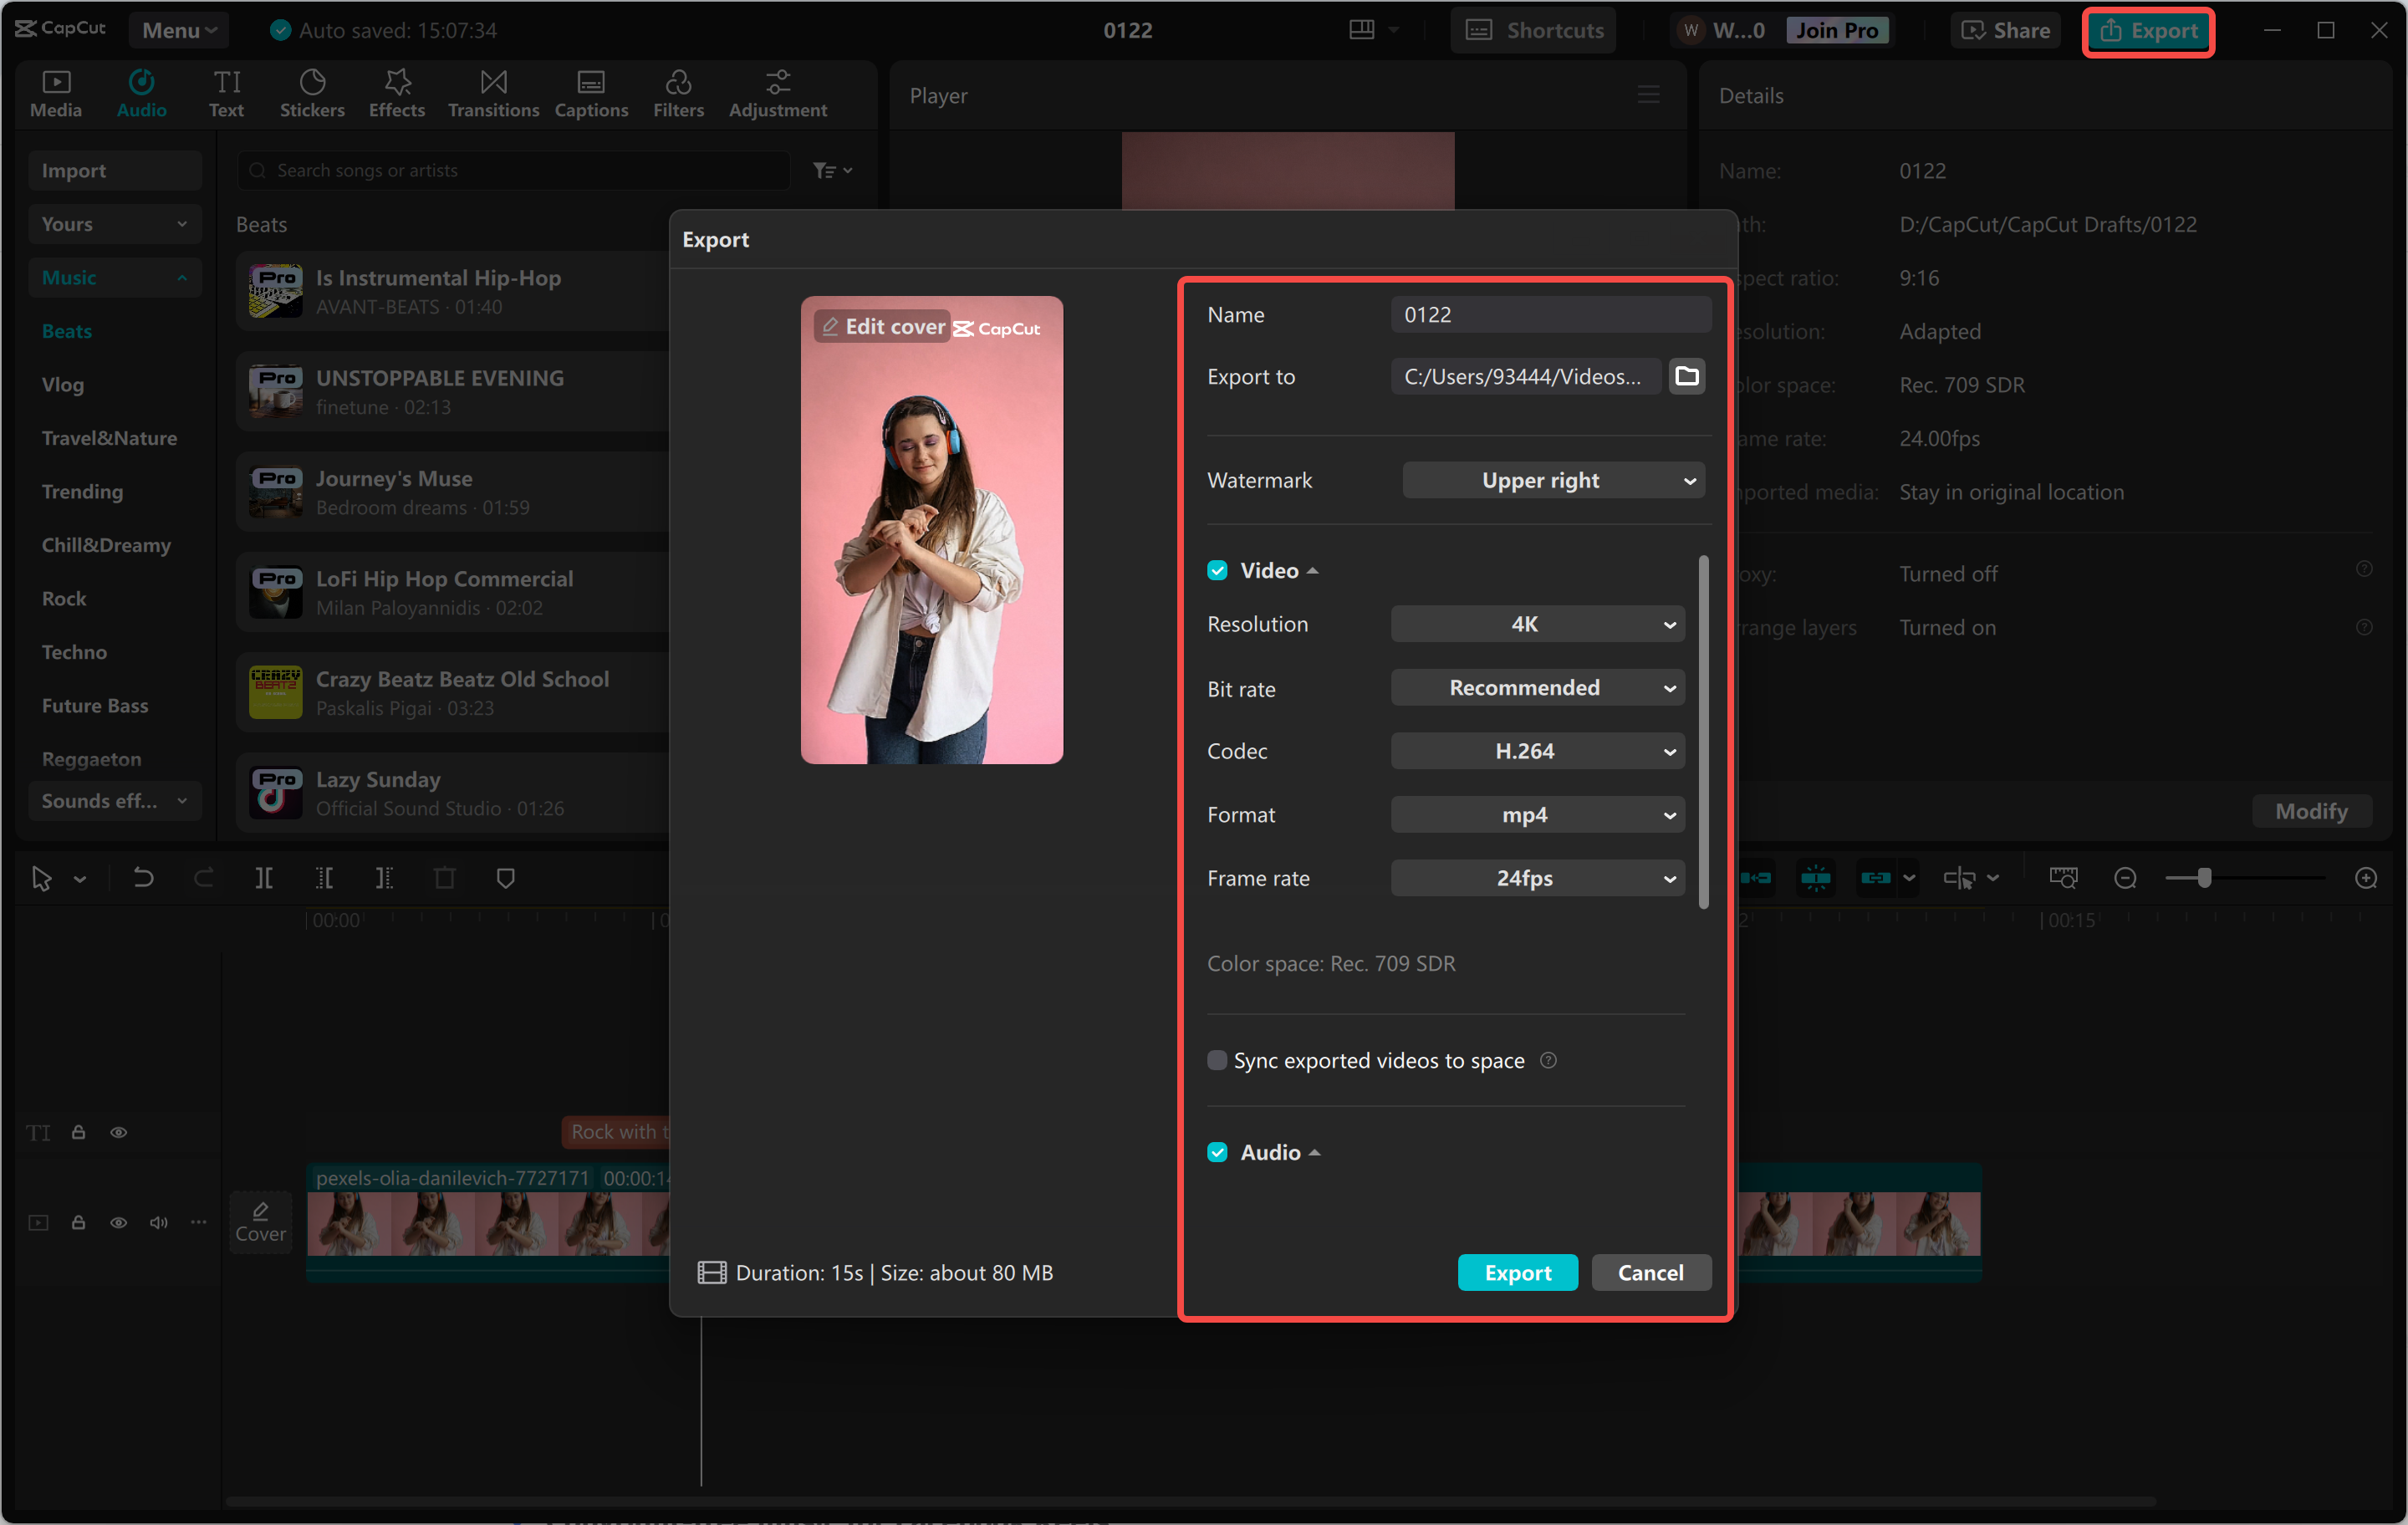Enable Sync exported videos to space

click(x=1217, y=1060)
